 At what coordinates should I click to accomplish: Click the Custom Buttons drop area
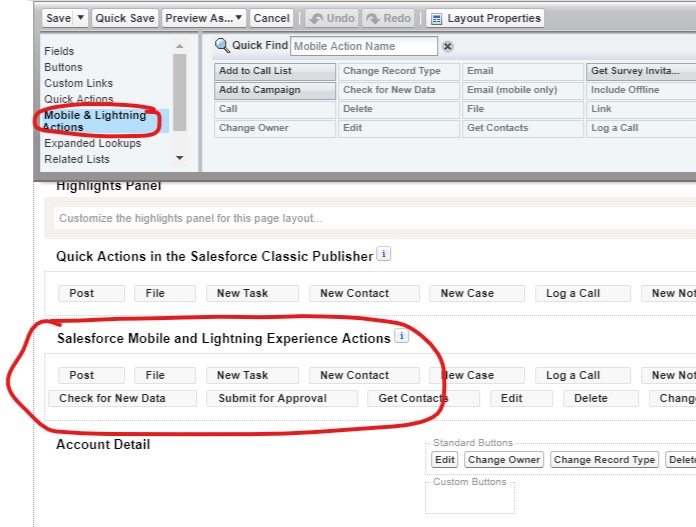(x=470, y=498)
